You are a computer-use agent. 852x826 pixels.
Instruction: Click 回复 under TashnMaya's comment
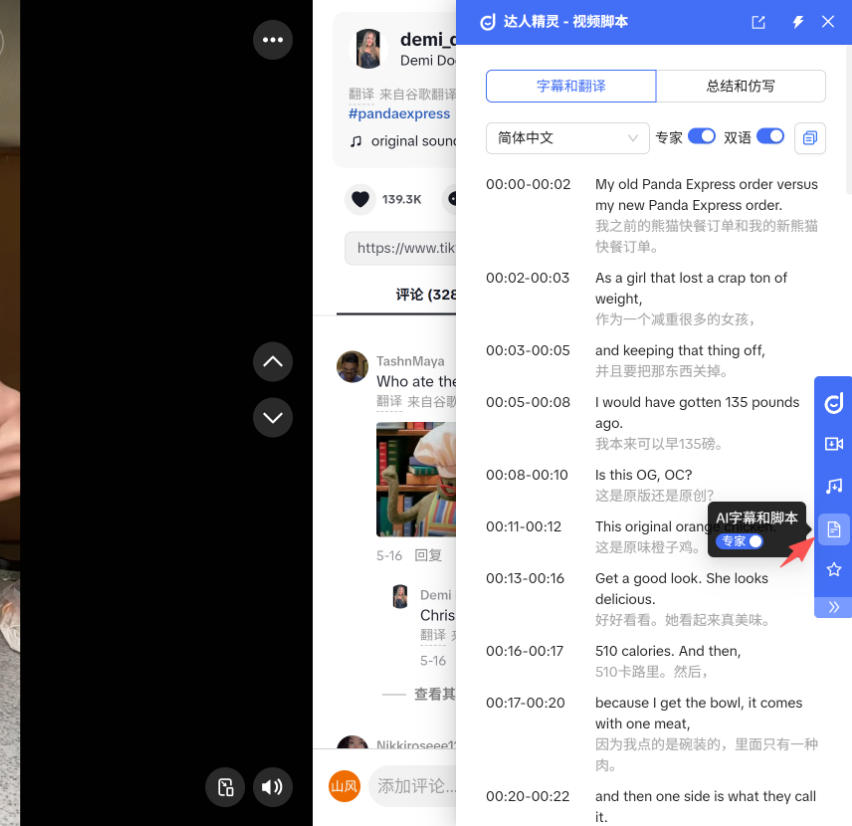click(428, 555)
